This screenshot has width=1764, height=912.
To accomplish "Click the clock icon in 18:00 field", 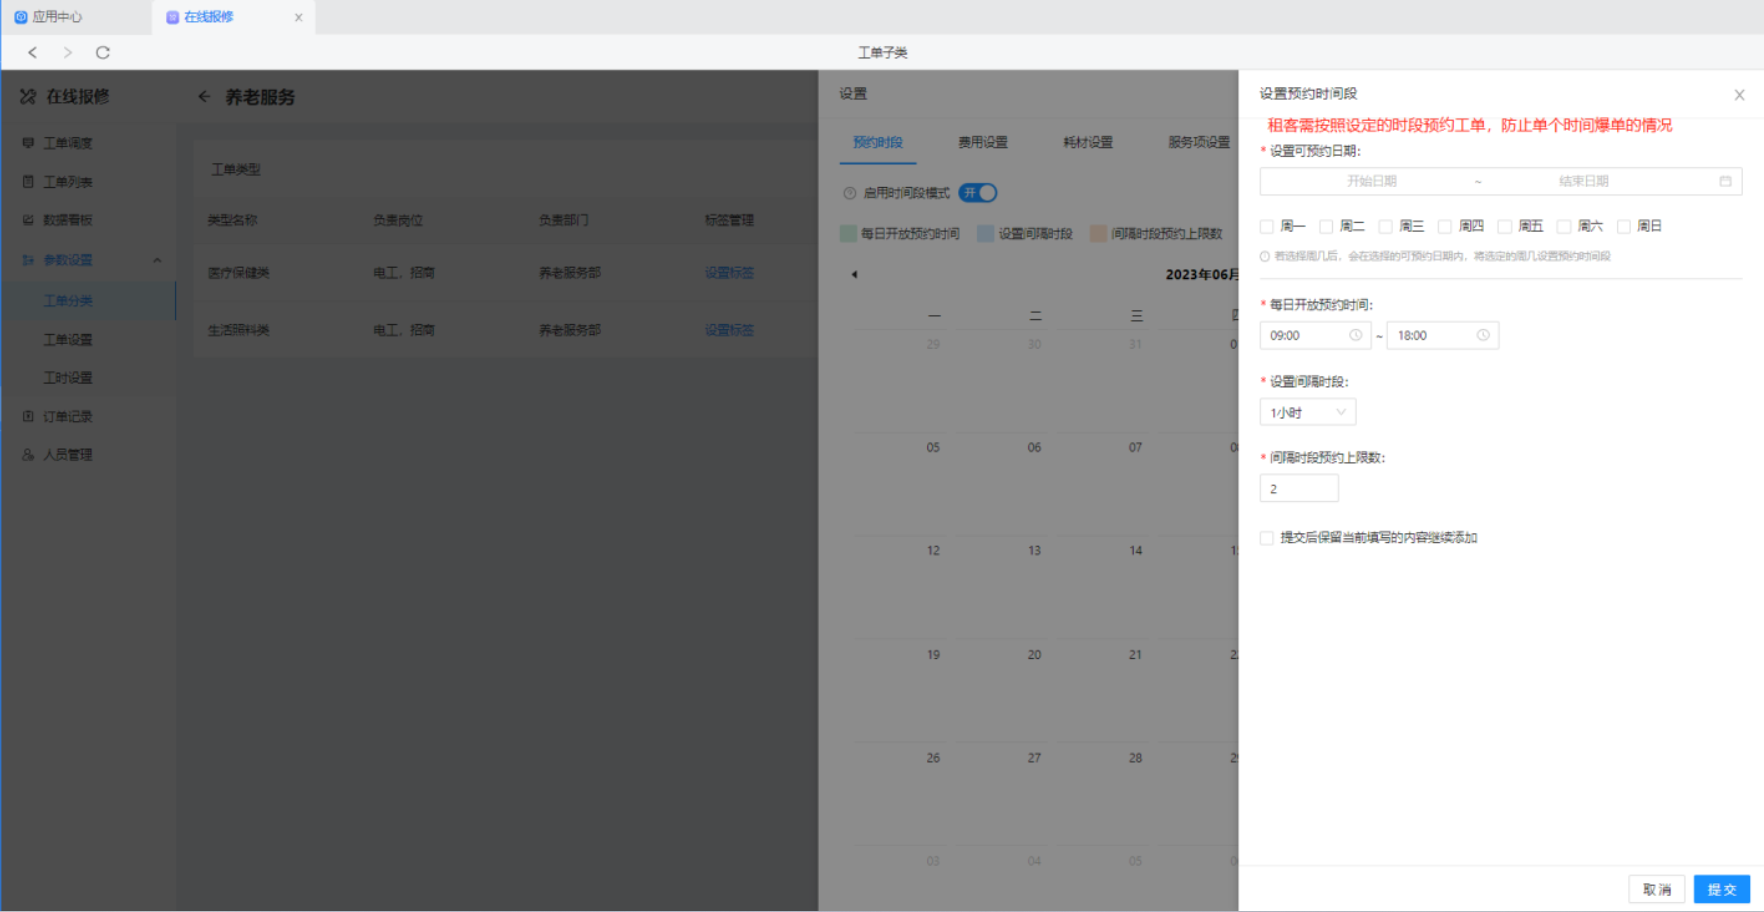I will [x=1483, y=335].
